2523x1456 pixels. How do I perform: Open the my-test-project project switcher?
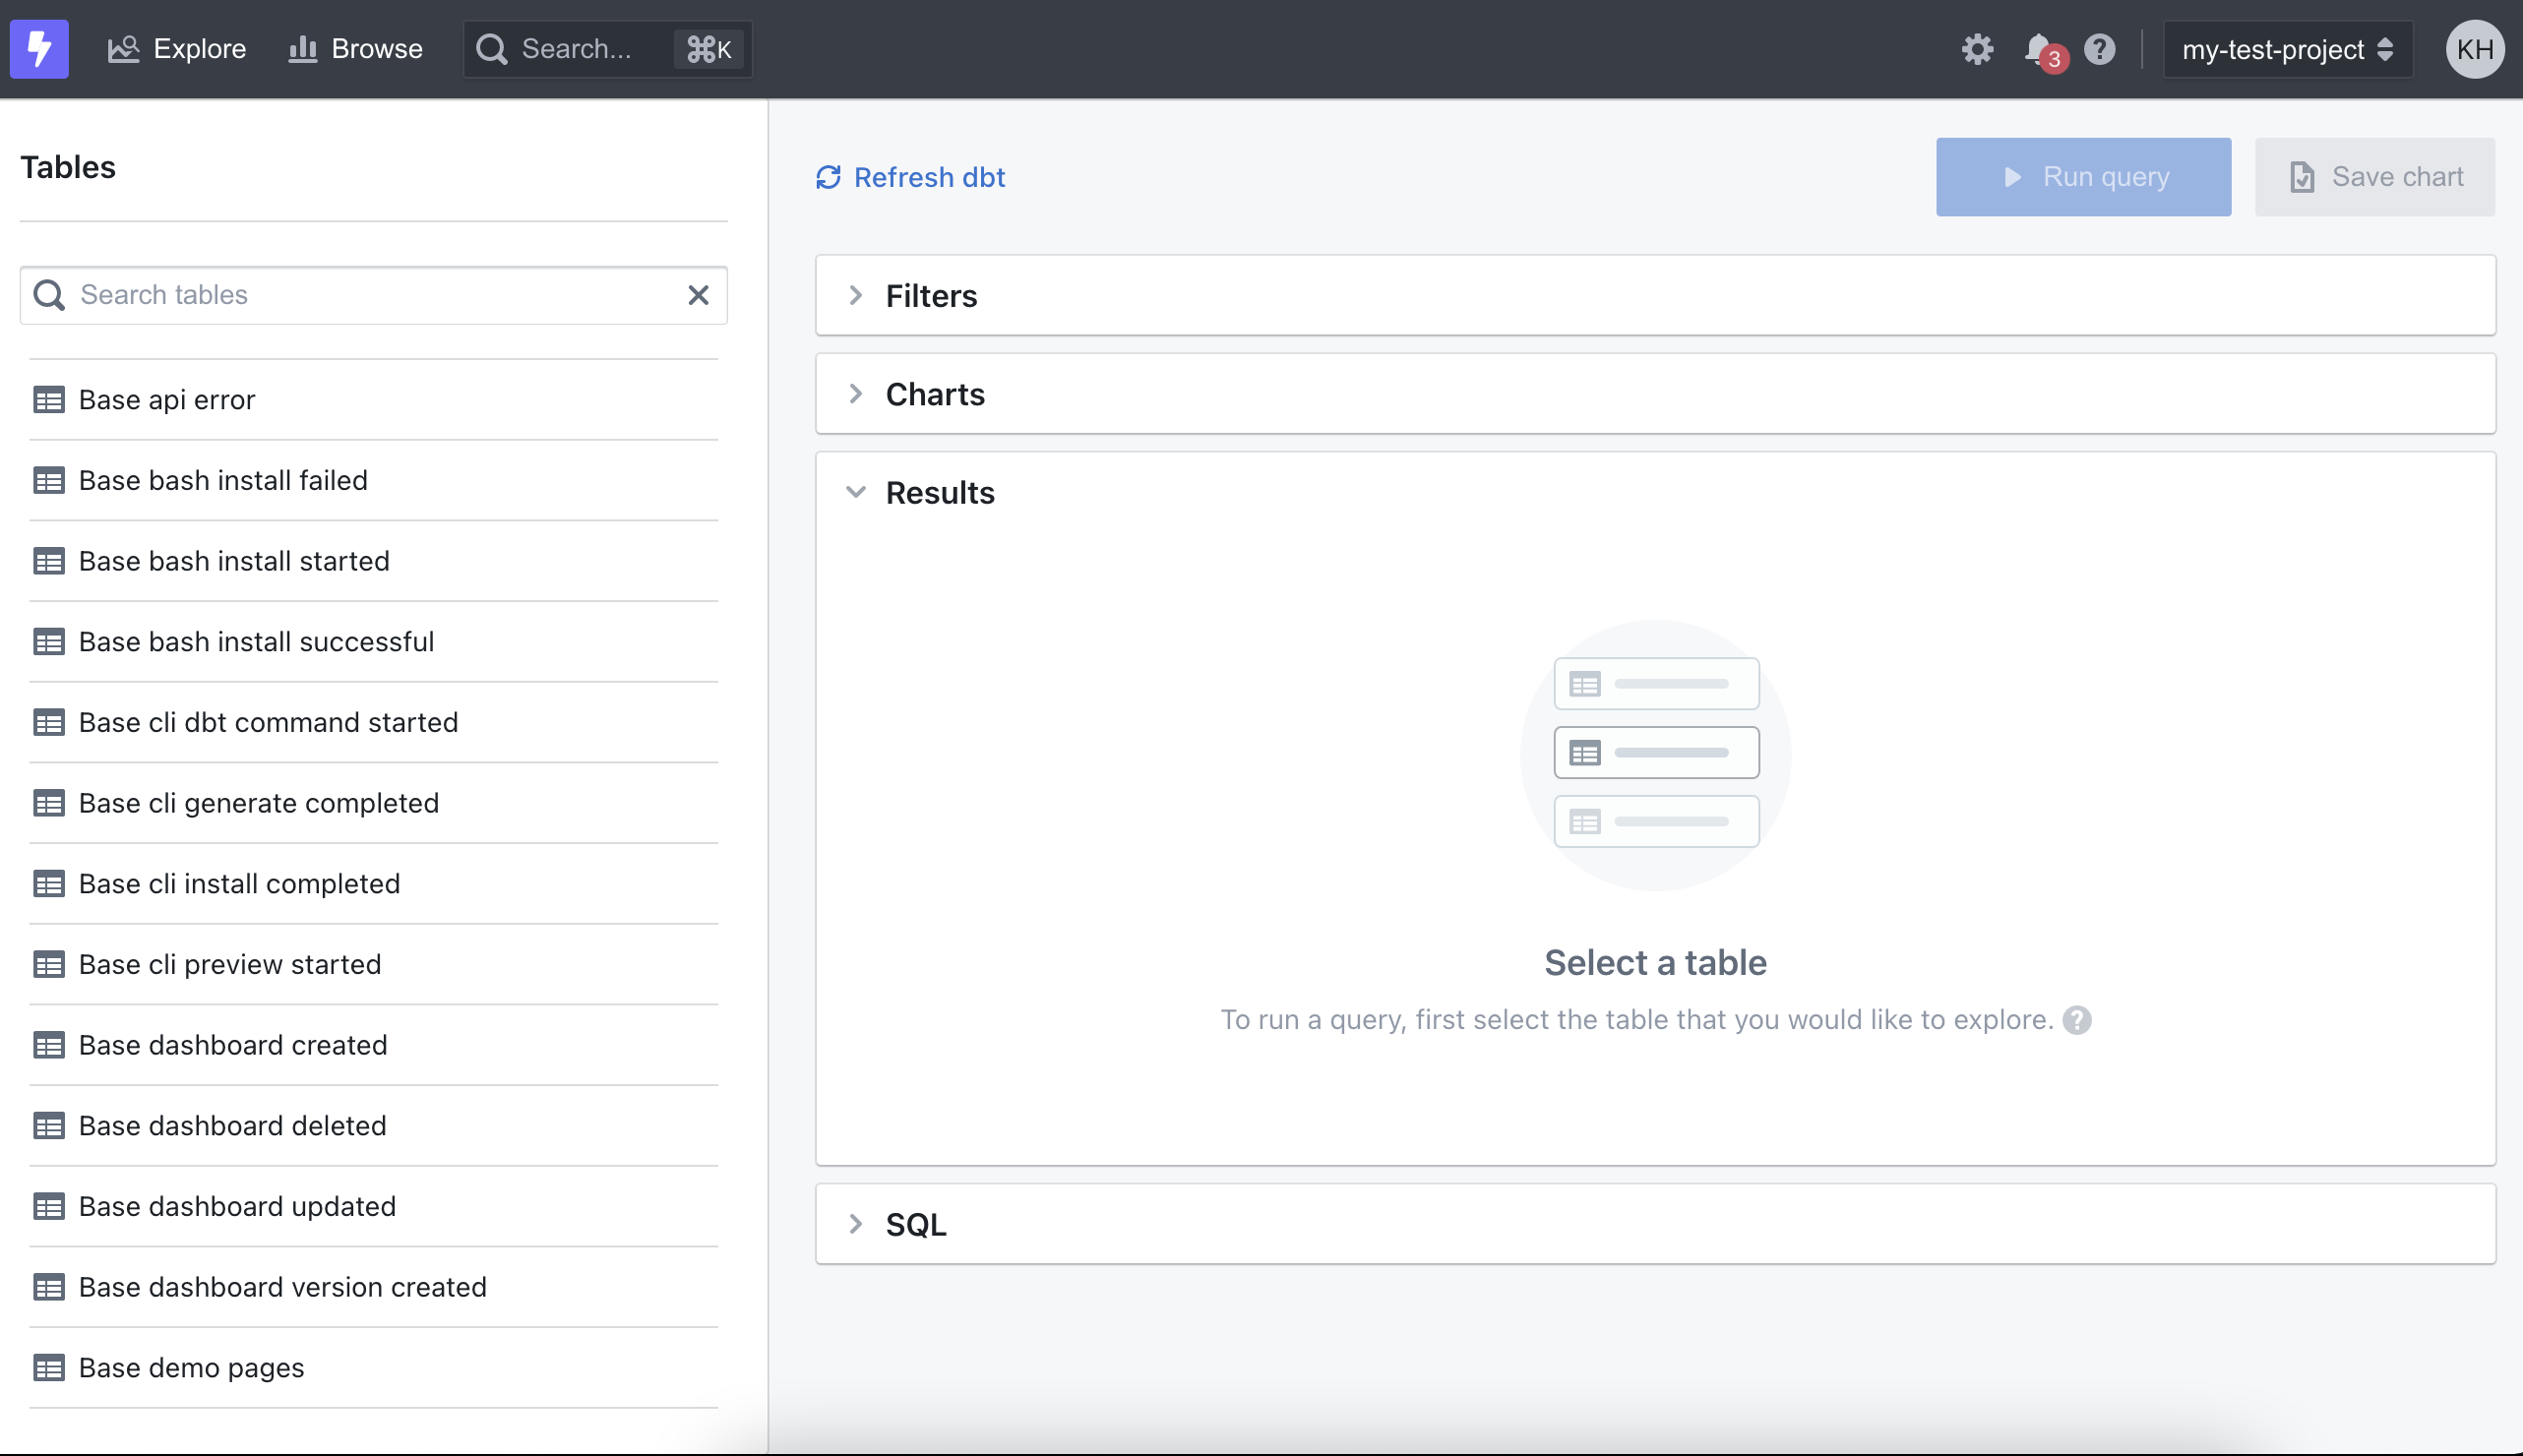tap(2286, 48)
